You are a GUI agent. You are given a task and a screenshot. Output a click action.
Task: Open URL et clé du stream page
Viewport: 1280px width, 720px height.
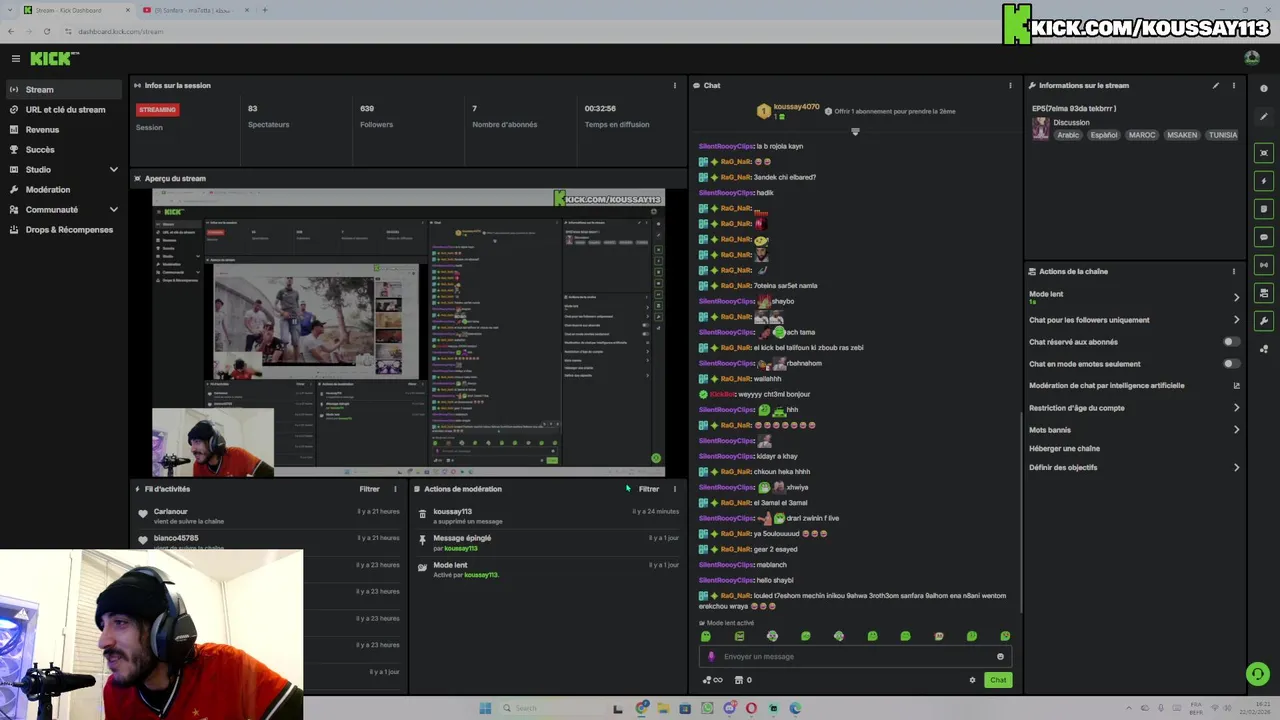(64, 110)
